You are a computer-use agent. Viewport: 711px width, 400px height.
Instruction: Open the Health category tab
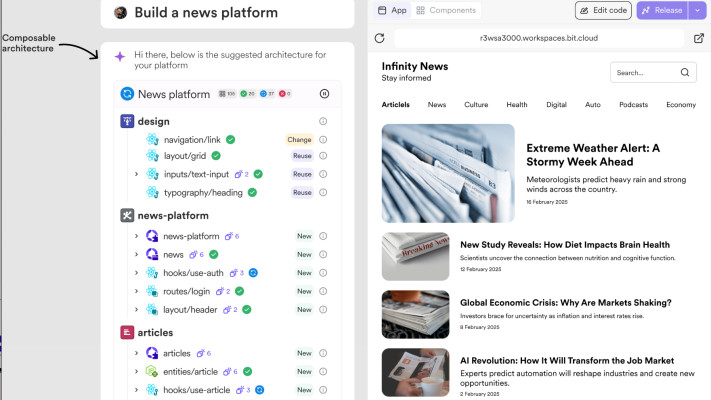pos(517,105)
